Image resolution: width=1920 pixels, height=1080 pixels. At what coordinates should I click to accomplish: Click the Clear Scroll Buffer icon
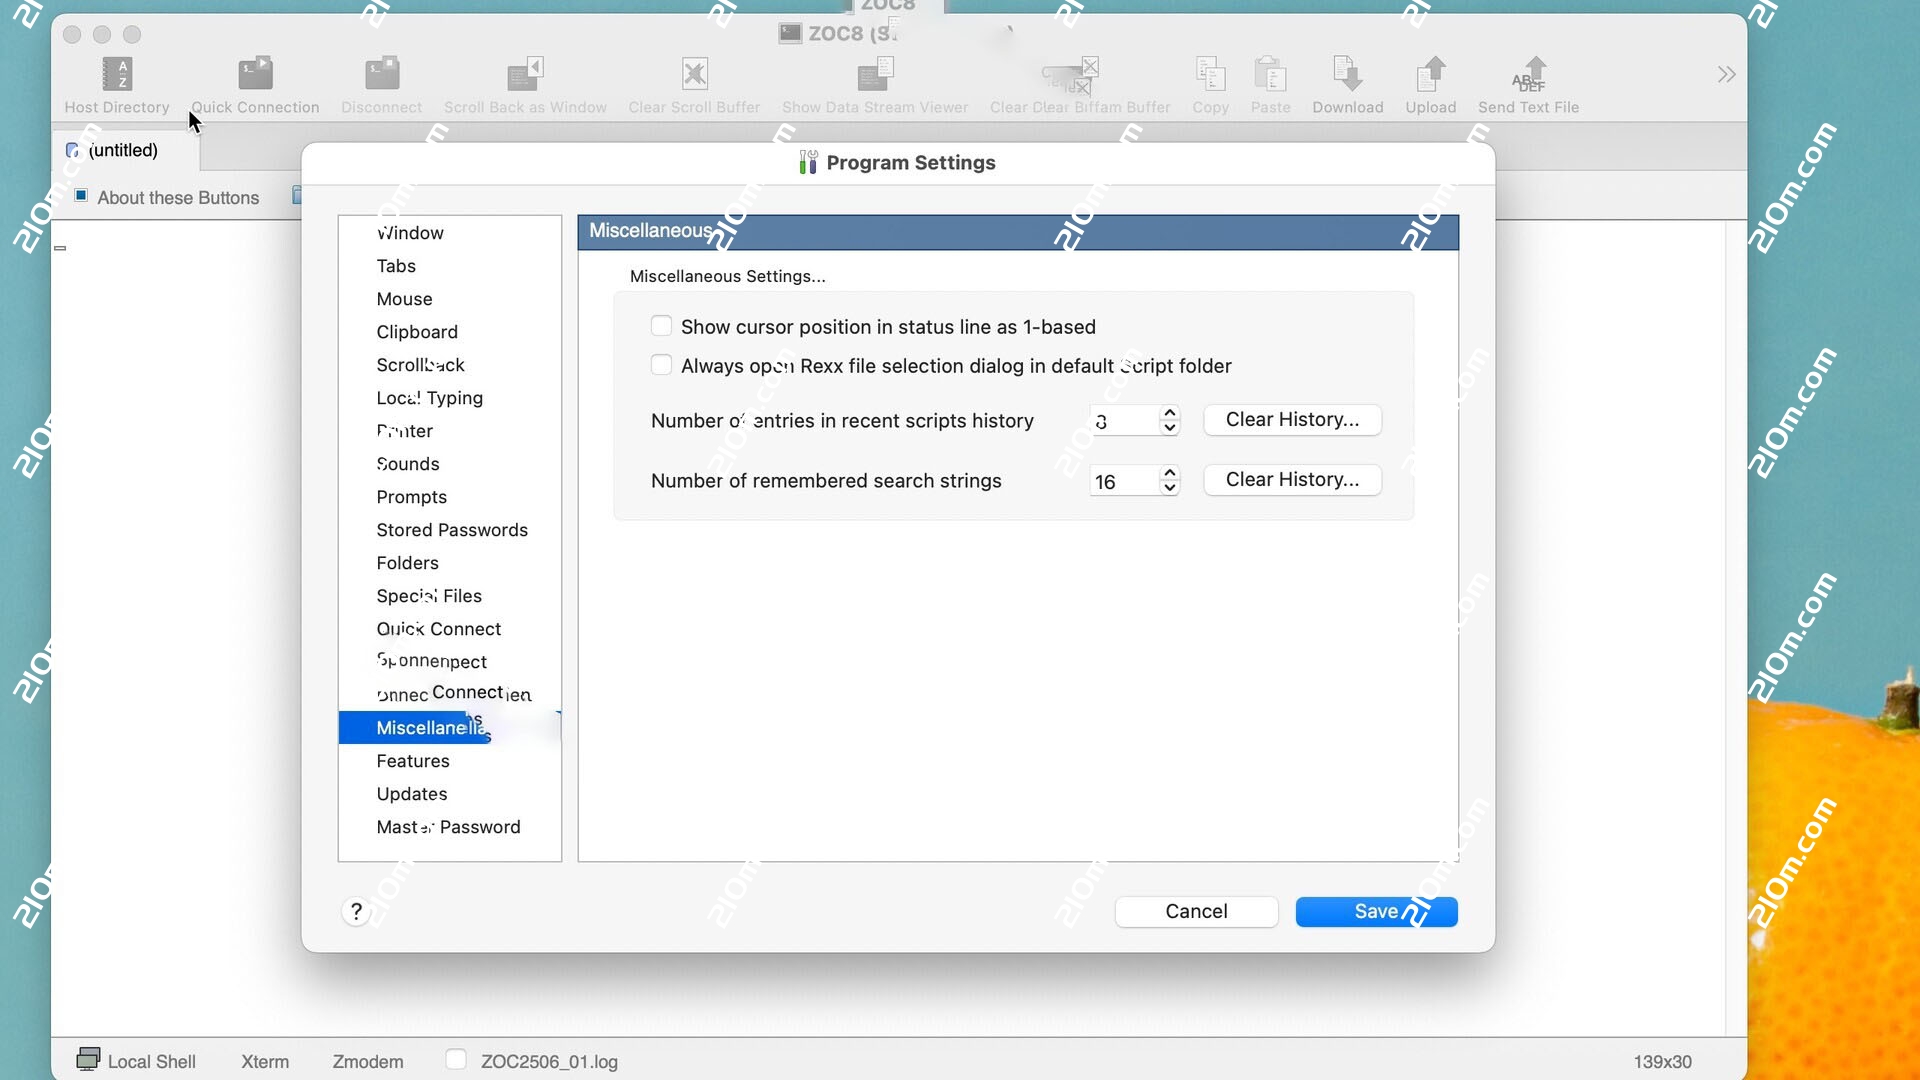pyautogui.click(x=694, y=74)
